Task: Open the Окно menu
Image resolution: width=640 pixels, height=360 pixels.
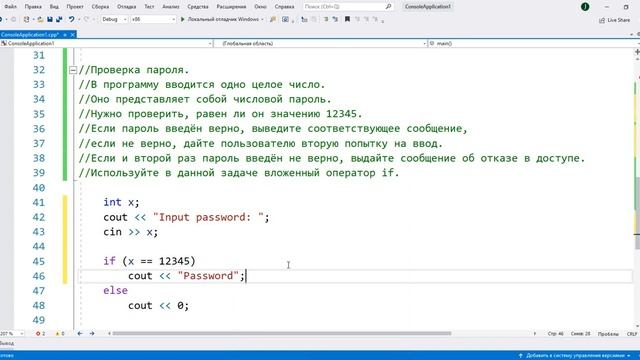Action: pos(260,7)
